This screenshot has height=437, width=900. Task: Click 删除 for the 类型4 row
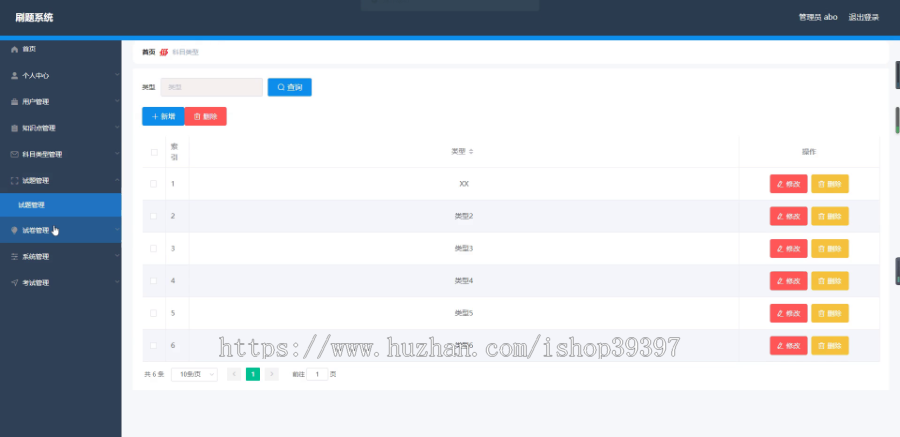pos(830,281)
